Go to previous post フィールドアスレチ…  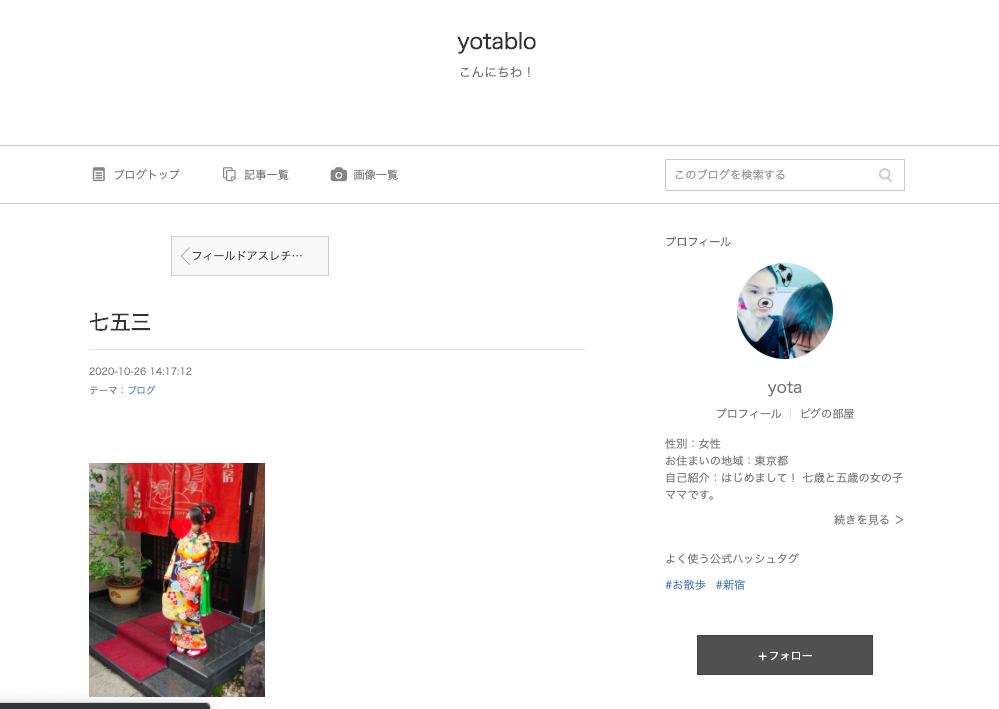point(250,256)
